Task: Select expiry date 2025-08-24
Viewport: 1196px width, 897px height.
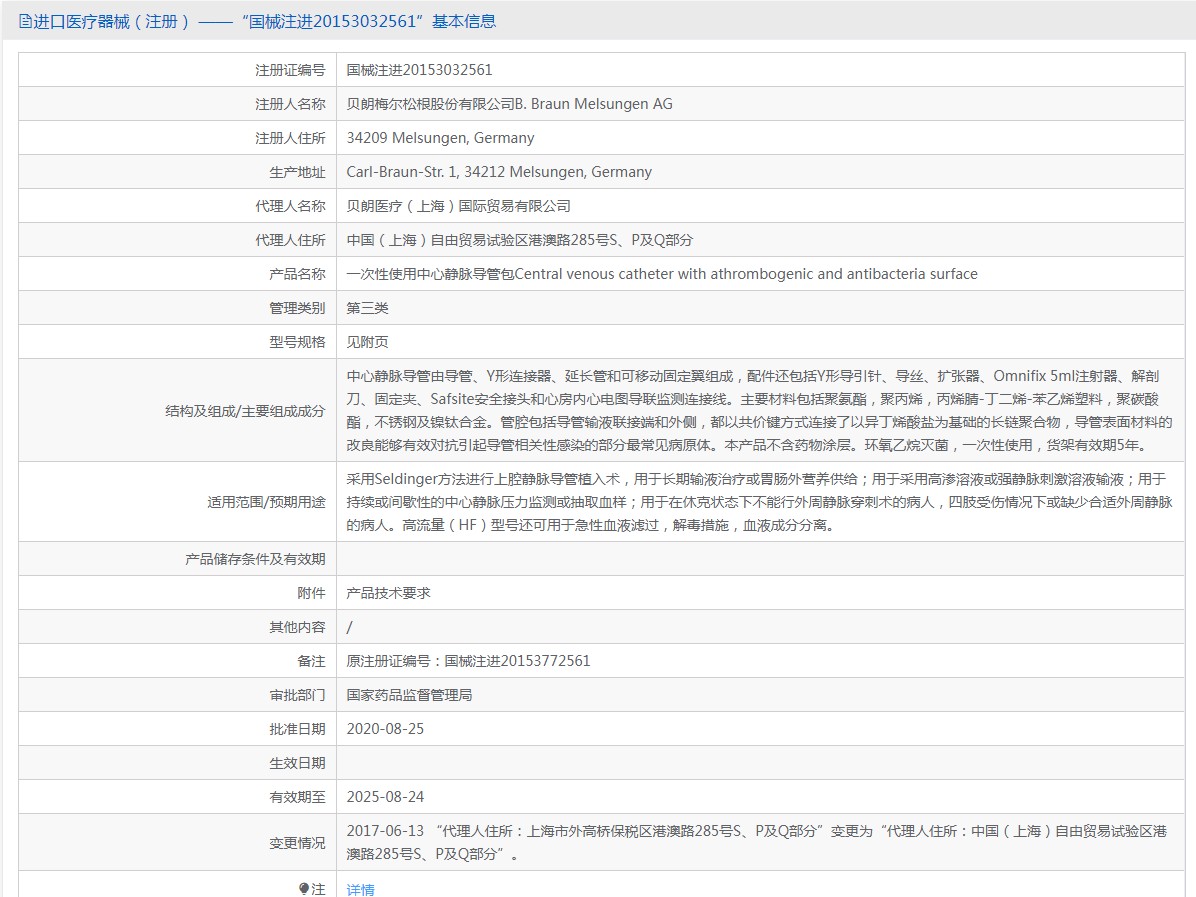Action: pyautogui.click(x=385, y=797)
